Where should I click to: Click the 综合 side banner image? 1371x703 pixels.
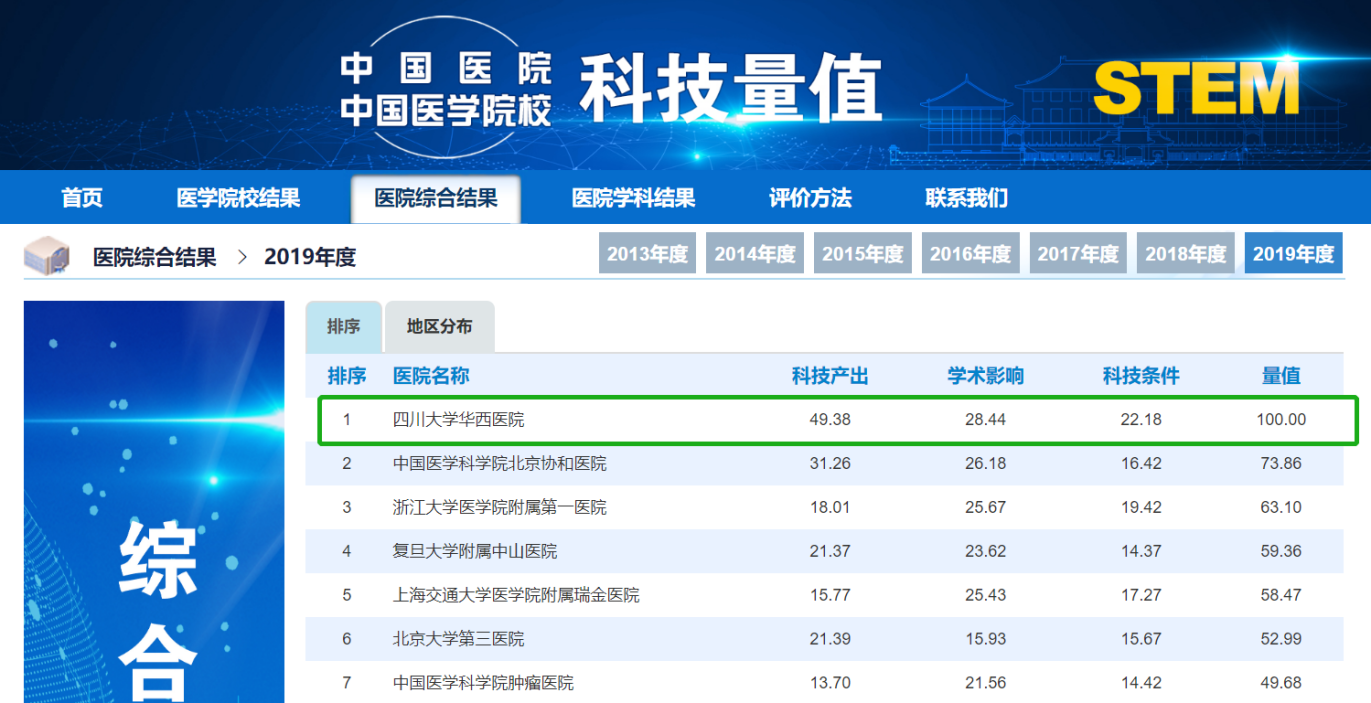(x=154, y=502)
